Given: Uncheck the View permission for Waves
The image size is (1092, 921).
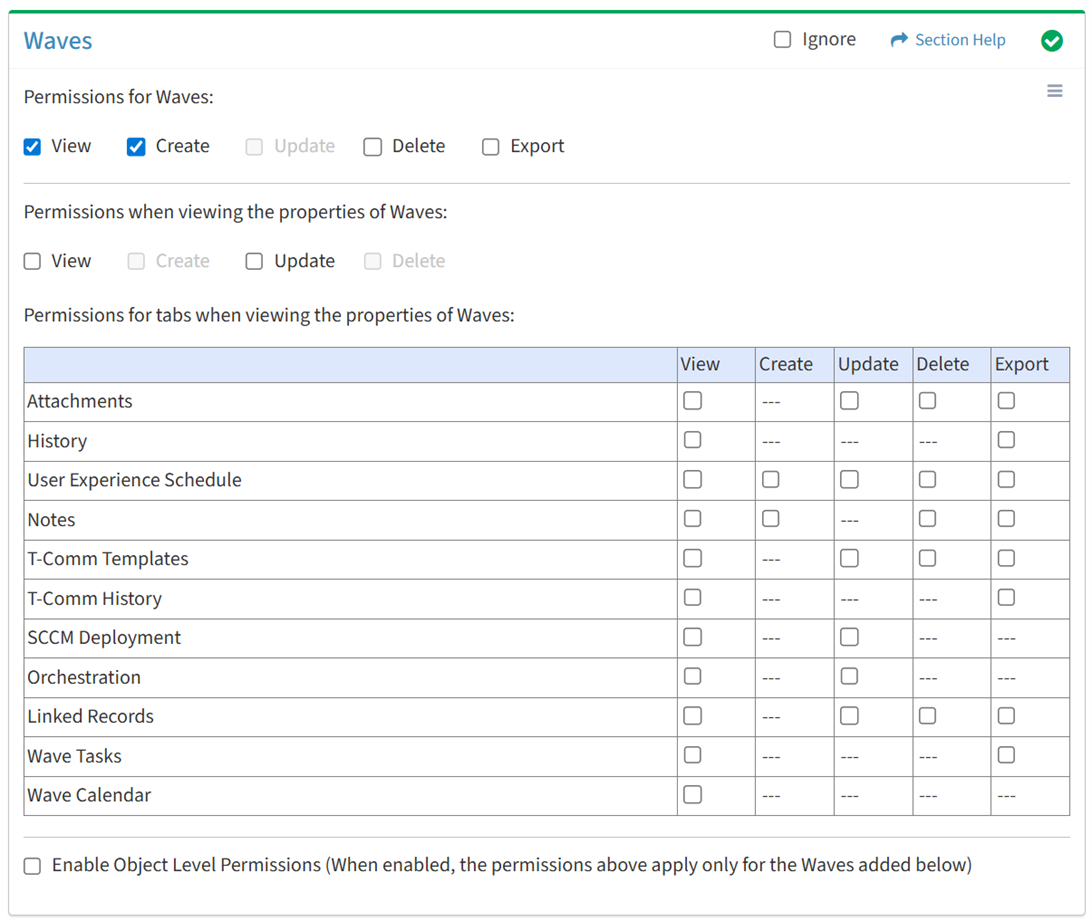Looking at the screenshot, I should tap(33, 147).
